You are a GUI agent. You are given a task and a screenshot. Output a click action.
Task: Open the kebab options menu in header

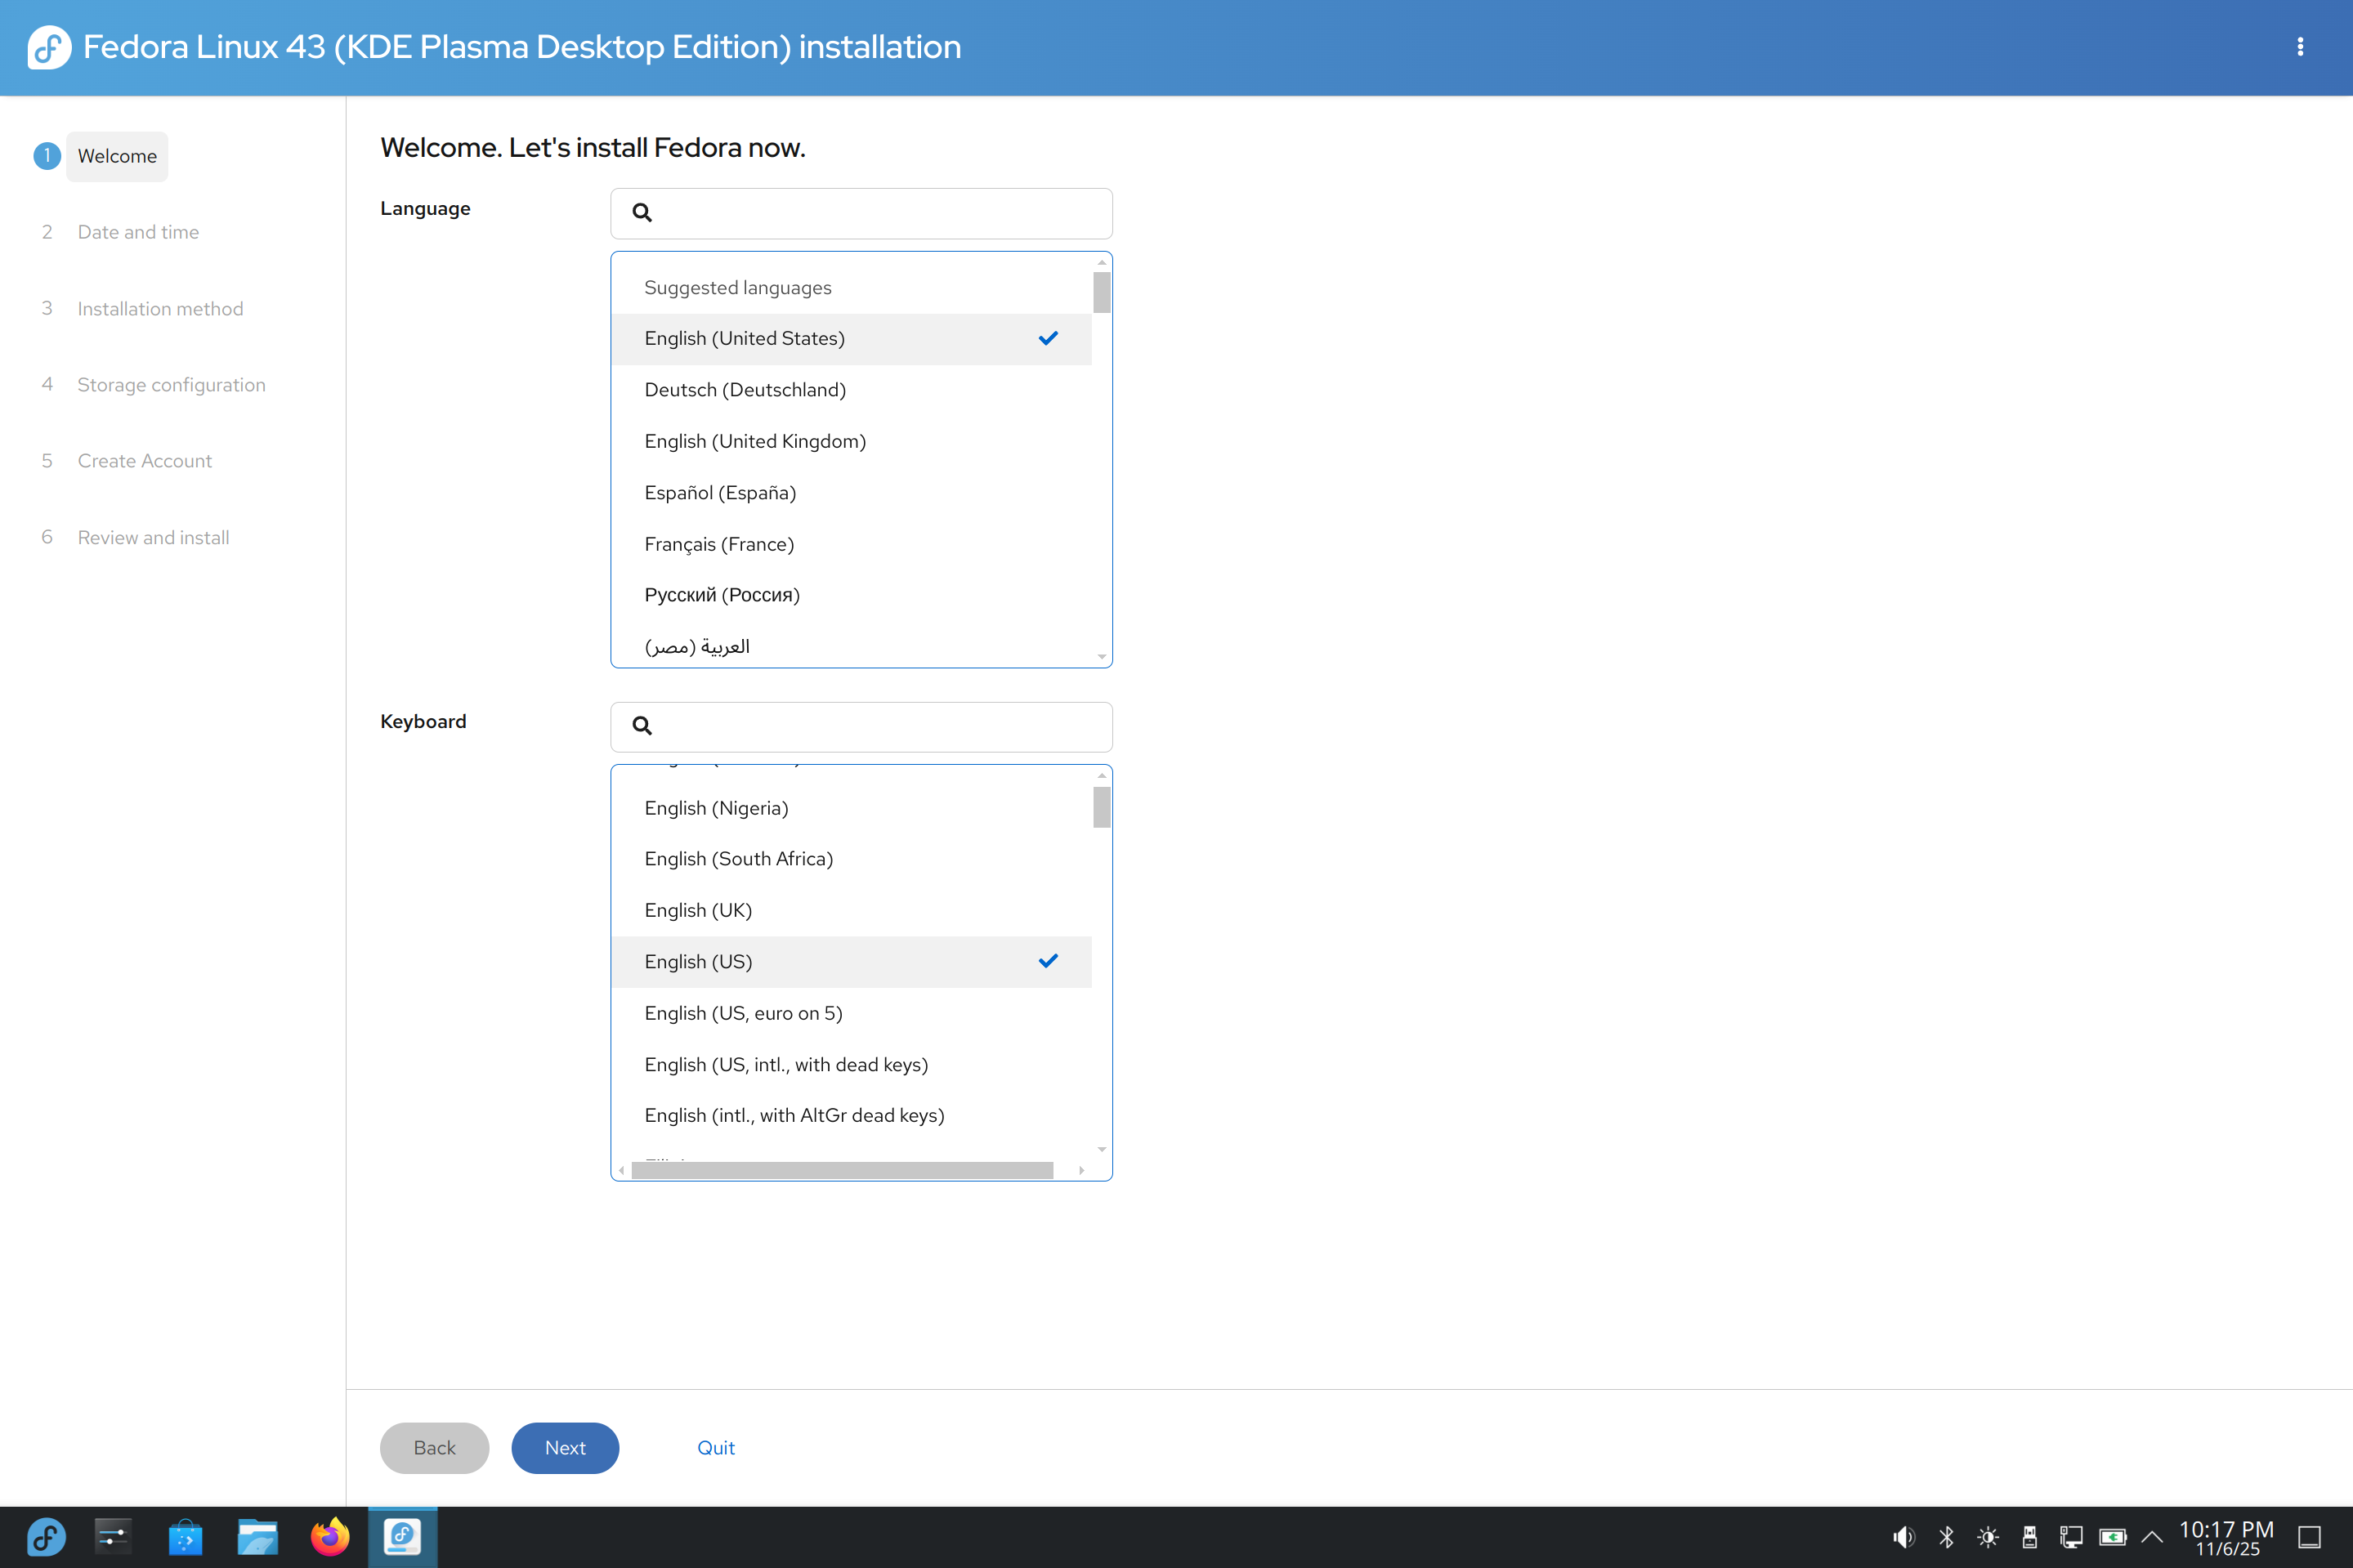(2300, 47)
